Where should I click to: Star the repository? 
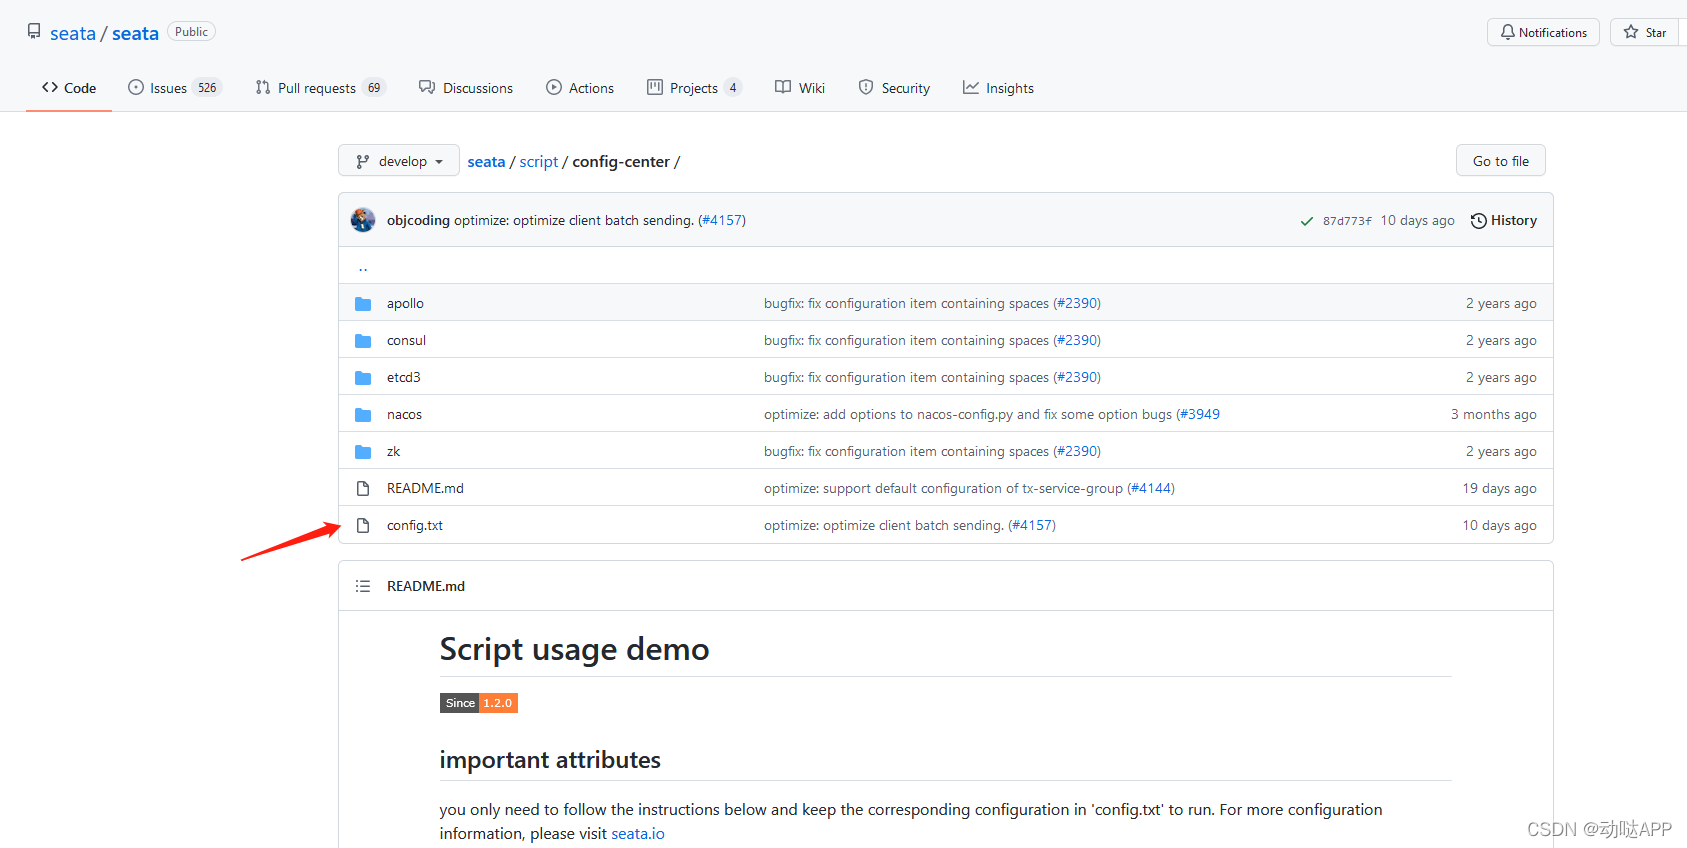(1646, 32)
